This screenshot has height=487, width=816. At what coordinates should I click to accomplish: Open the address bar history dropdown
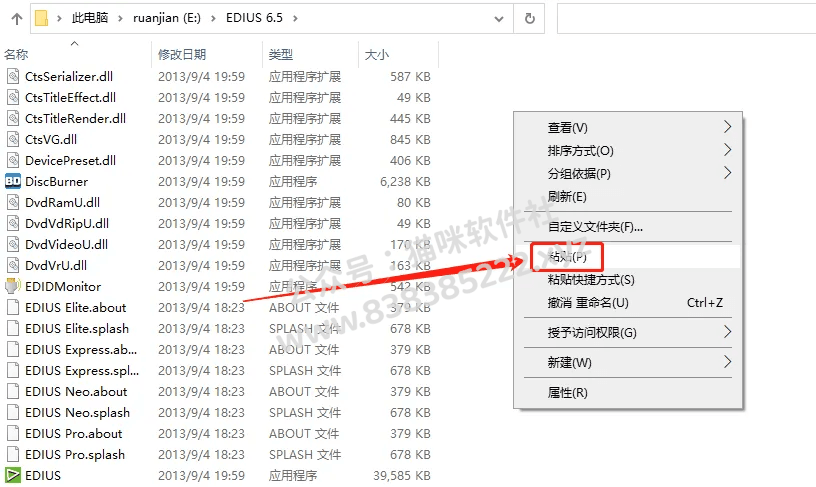pos(499,19)
